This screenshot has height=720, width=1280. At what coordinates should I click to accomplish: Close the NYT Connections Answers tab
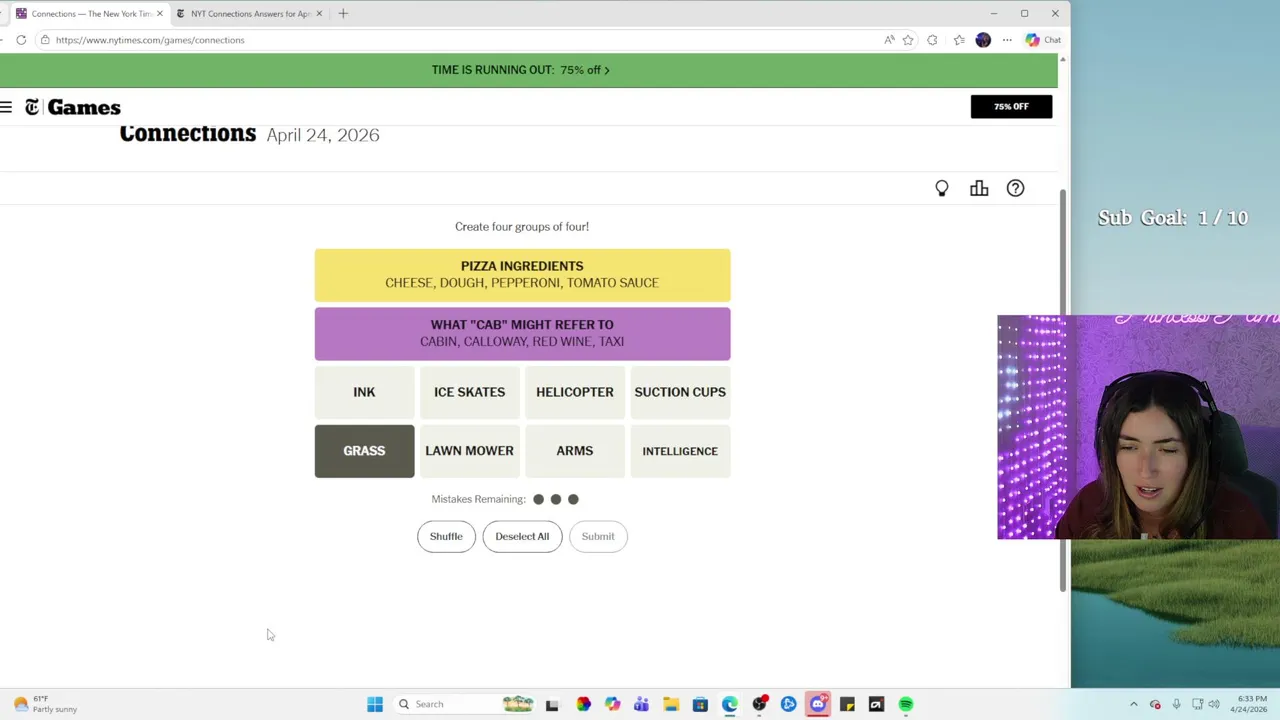[319, 14]
